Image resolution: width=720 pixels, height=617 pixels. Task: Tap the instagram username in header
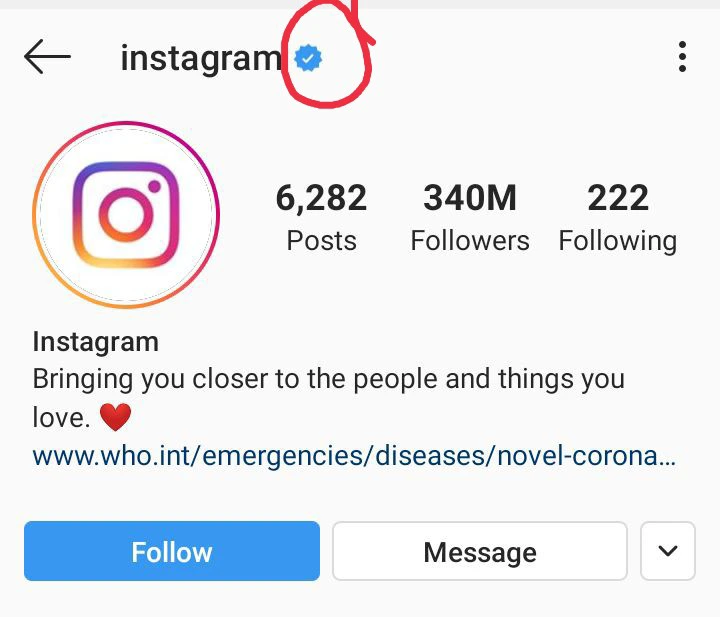pyautogui.click(x=201, y=59)
